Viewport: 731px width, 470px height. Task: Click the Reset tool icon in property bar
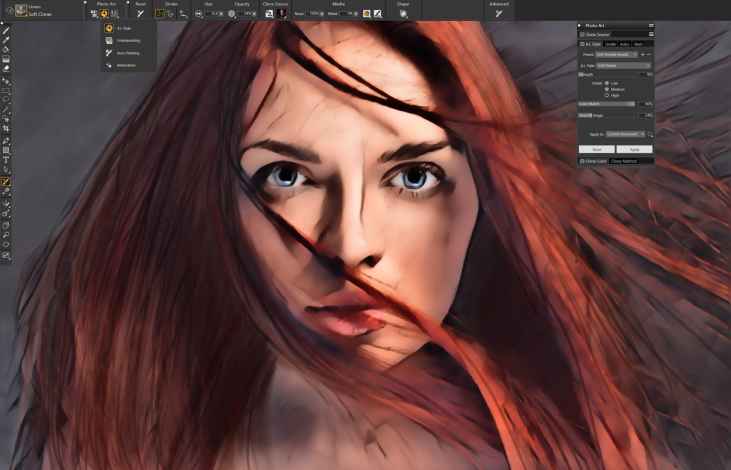(x=140, y=14)
